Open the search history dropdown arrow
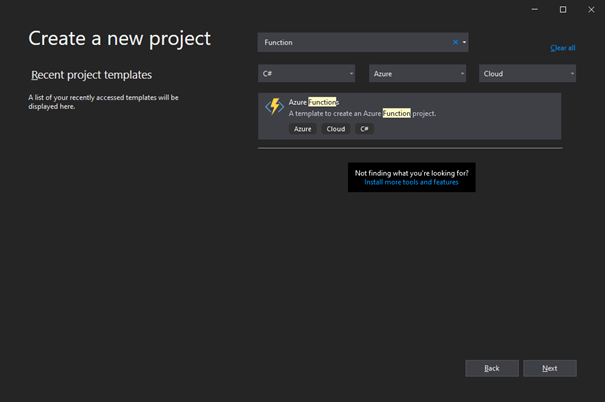Screen dimensions: 605x402 (465, 43)
